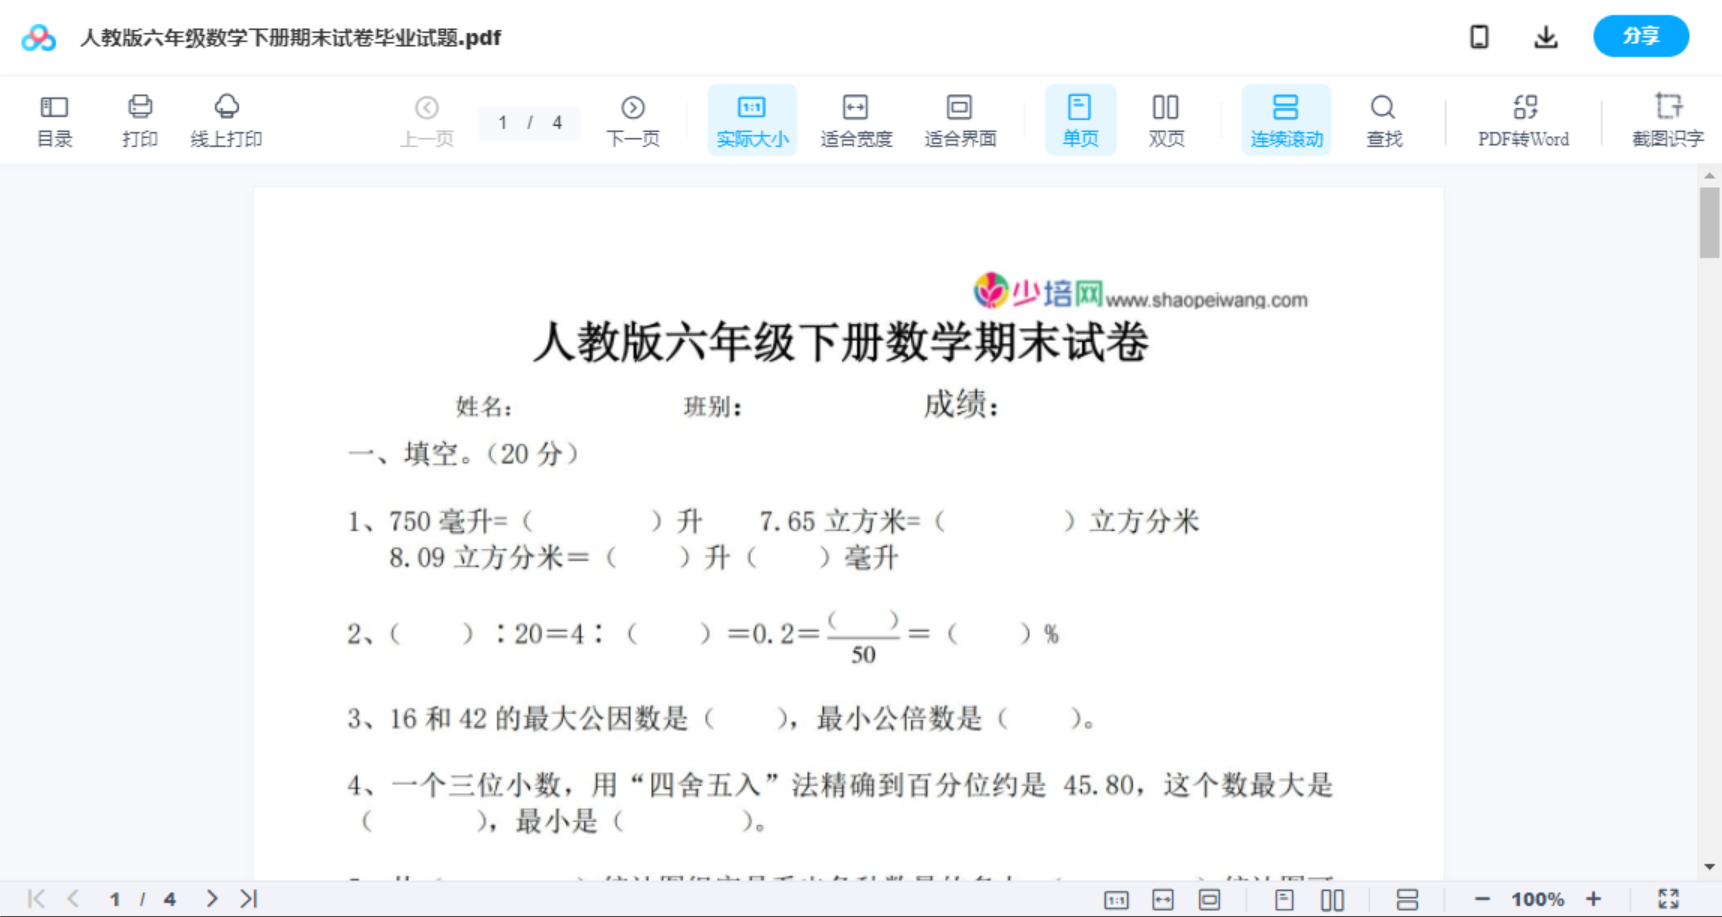
Task: Select 线上打印 online printing
Action: 226,119
